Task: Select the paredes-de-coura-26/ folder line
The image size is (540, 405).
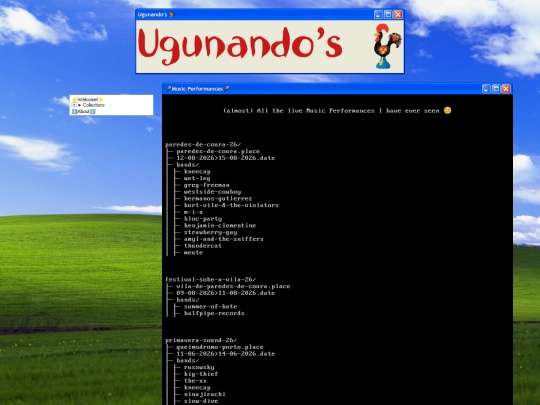Action: point(203,145)
